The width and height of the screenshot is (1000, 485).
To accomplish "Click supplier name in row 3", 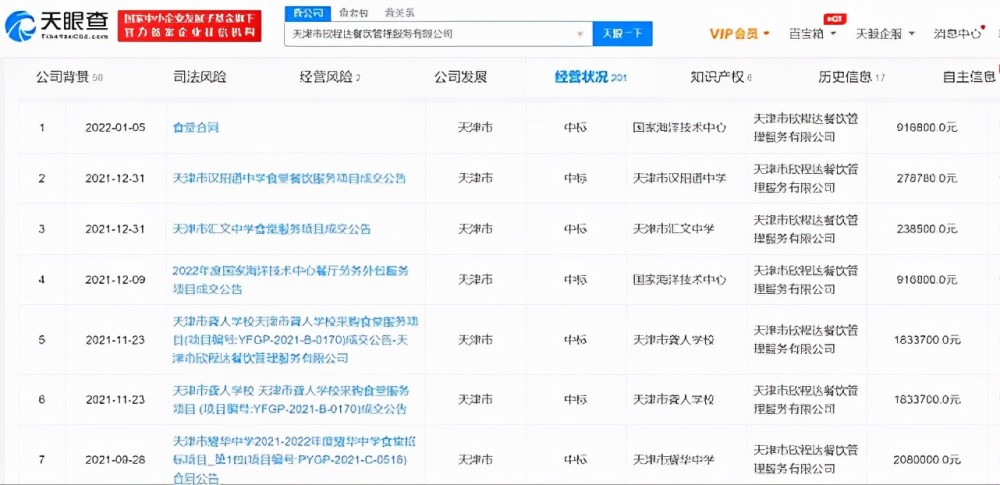I will (806, 228).
